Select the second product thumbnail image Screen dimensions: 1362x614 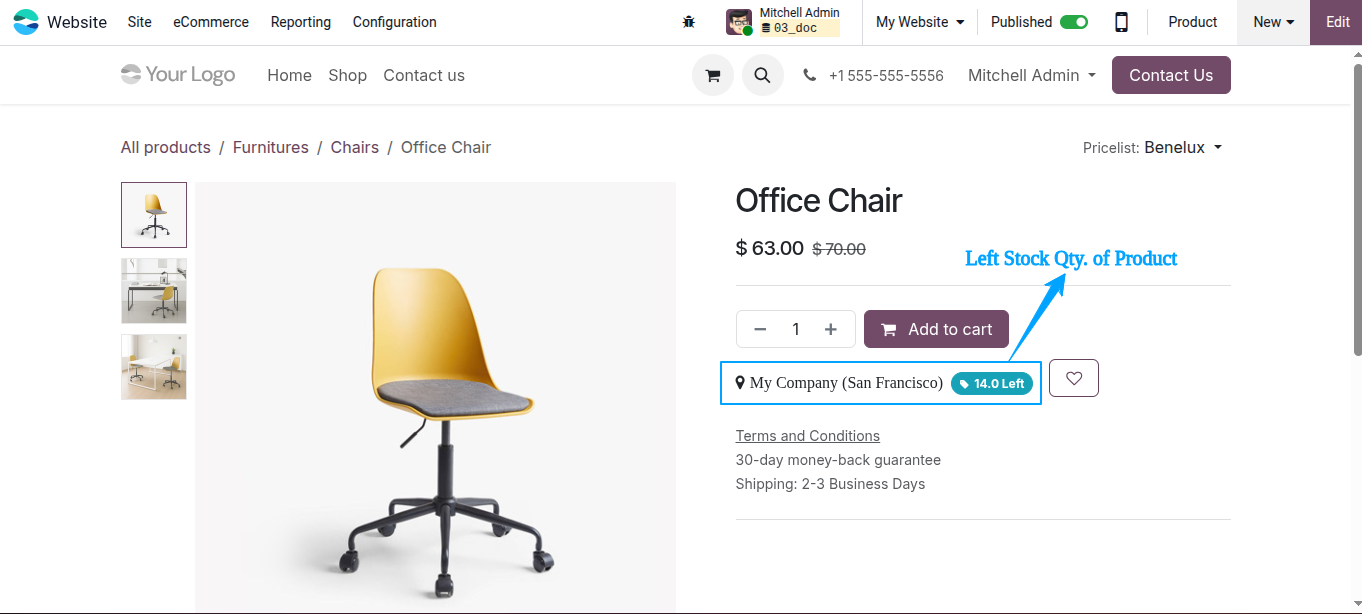(154, 291)
